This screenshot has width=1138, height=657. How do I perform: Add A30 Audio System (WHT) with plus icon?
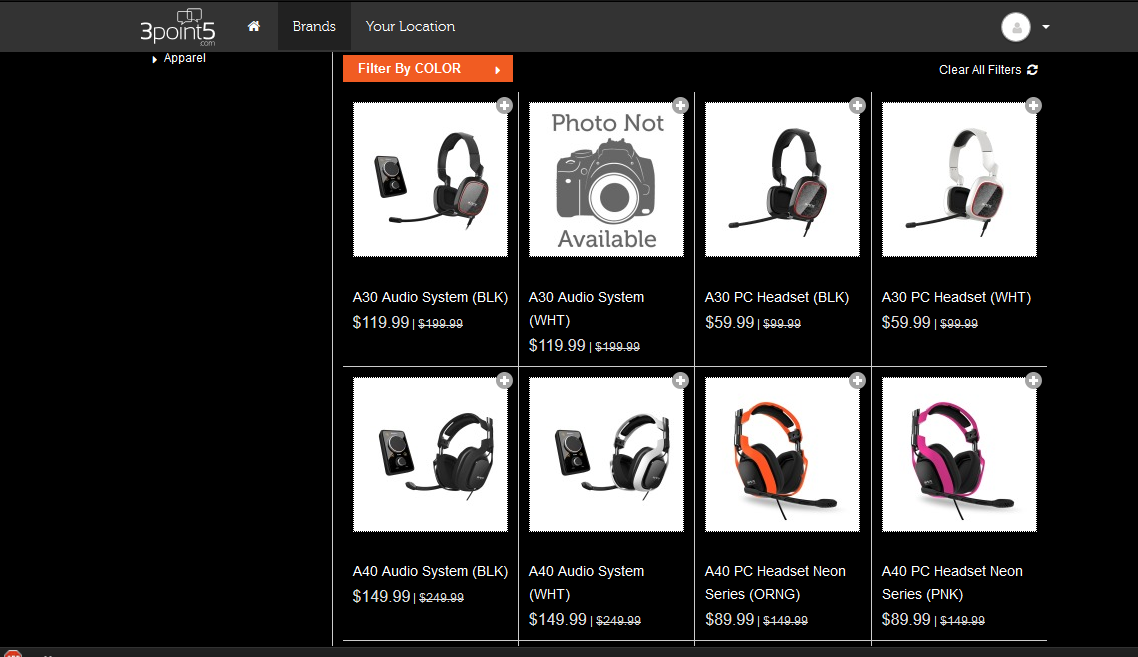coord(680,106)
